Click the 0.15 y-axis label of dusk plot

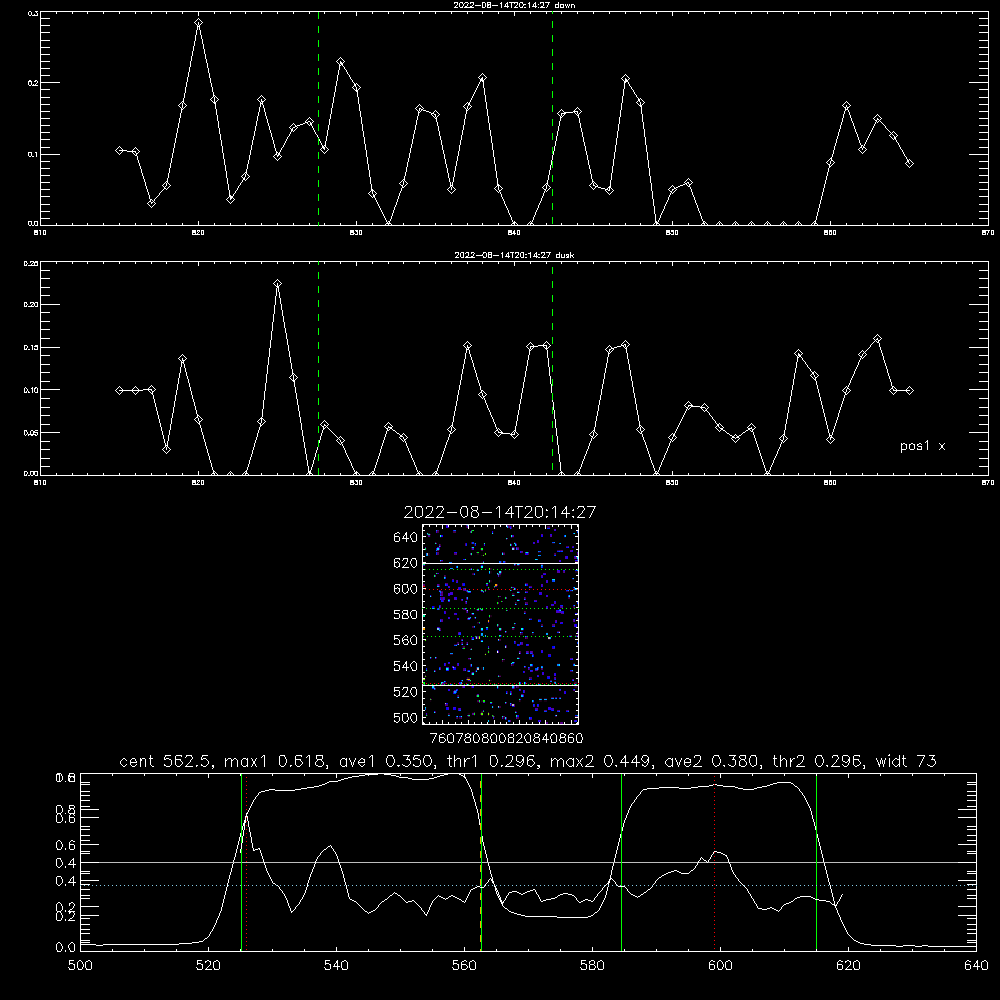click(x=31, y=348)
